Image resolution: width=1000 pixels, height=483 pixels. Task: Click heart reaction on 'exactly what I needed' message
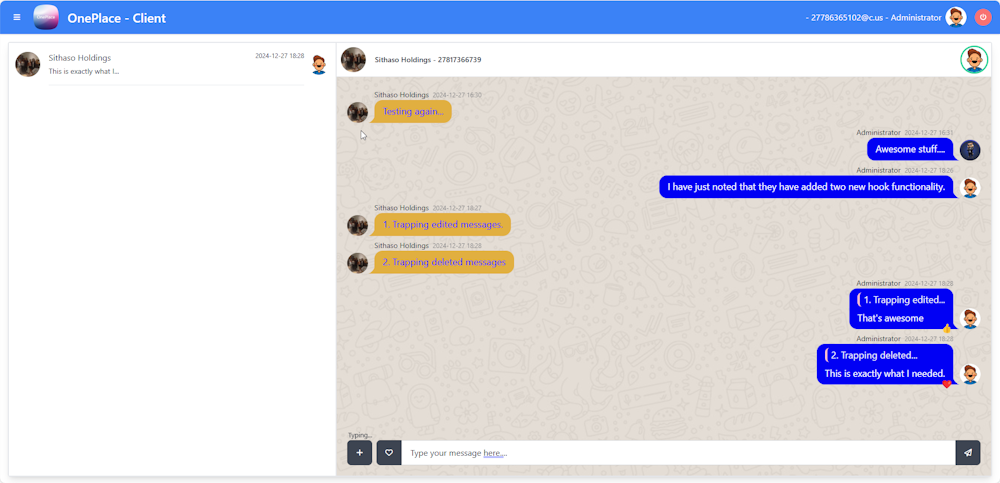(x=947, y=384)
